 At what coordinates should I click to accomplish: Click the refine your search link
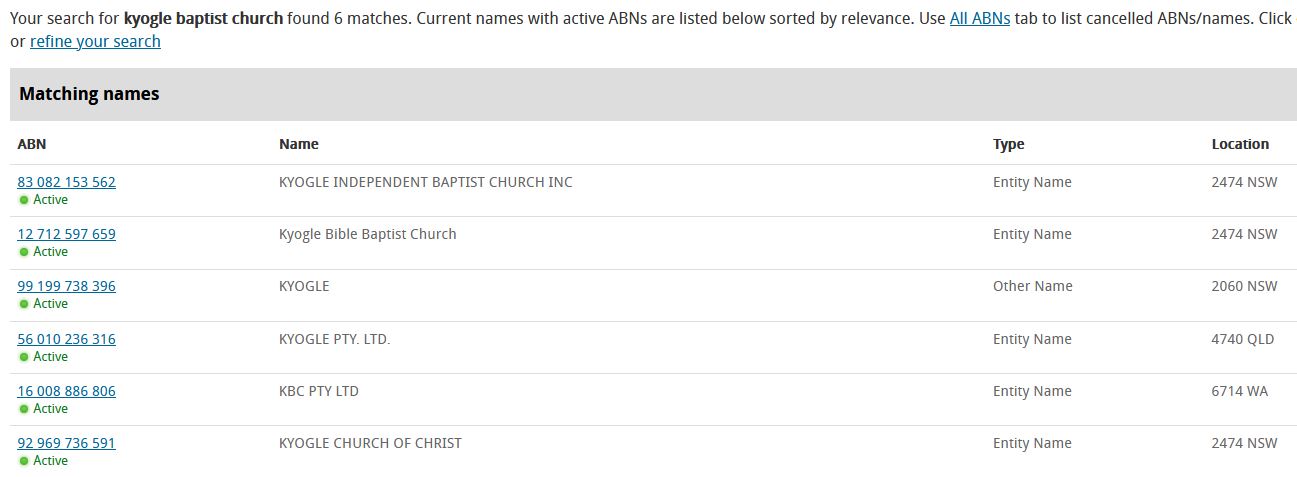click(x=95, y=41)
